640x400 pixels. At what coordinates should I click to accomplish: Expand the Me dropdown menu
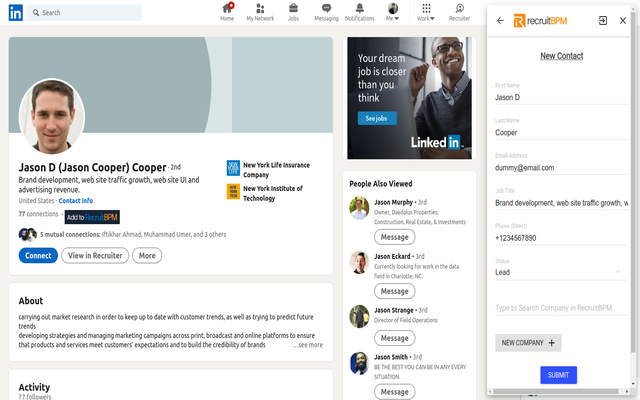393,12
